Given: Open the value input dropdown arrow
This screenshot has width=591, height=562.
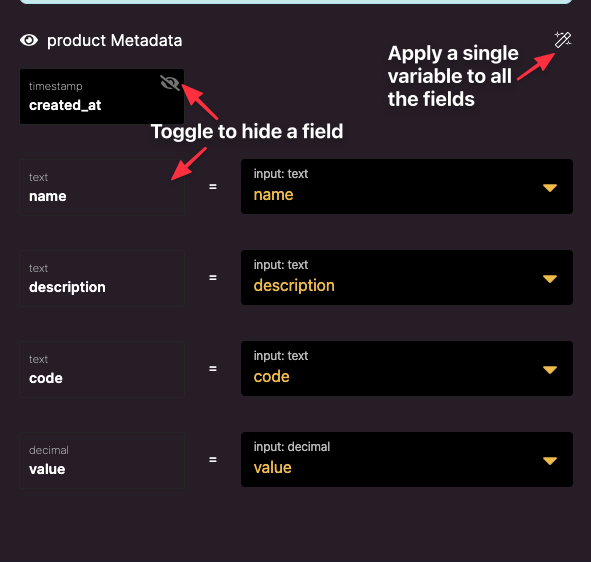Looking at the screenshot, I should pyautogui.click(x=550, y=461).
